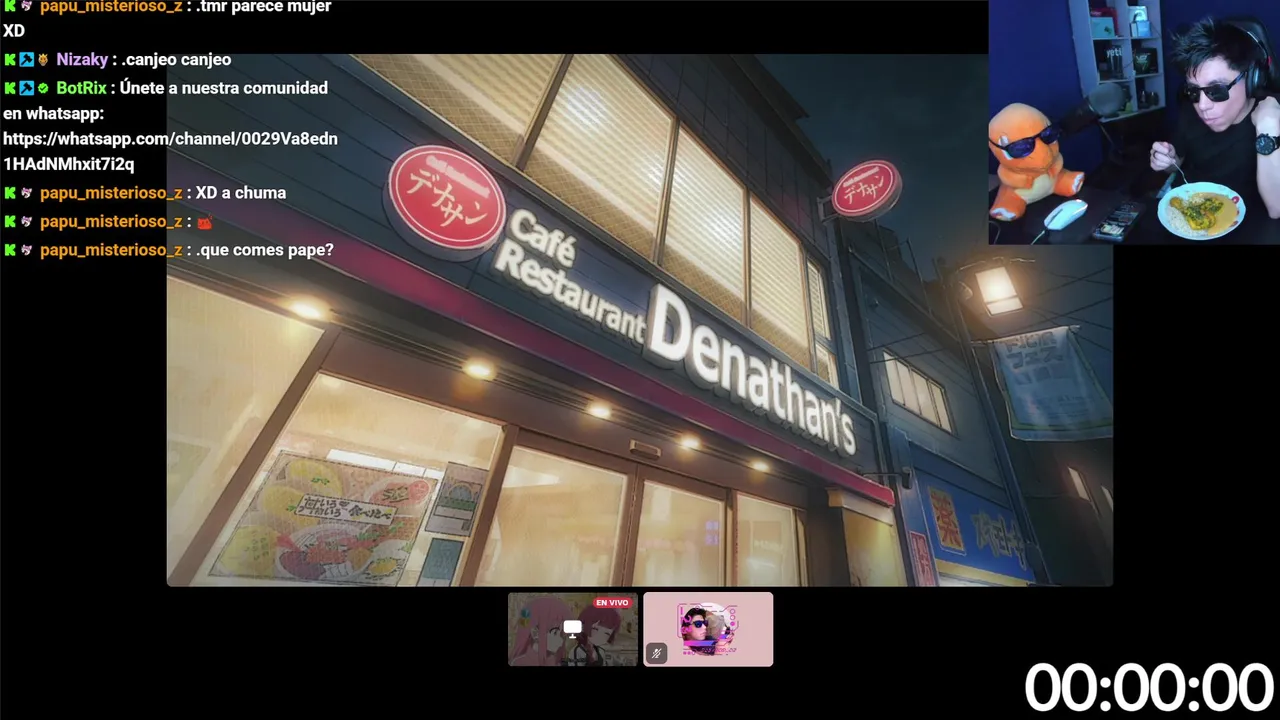Click the moderator hammer badge beside BotRix

[x=27, y=88]
